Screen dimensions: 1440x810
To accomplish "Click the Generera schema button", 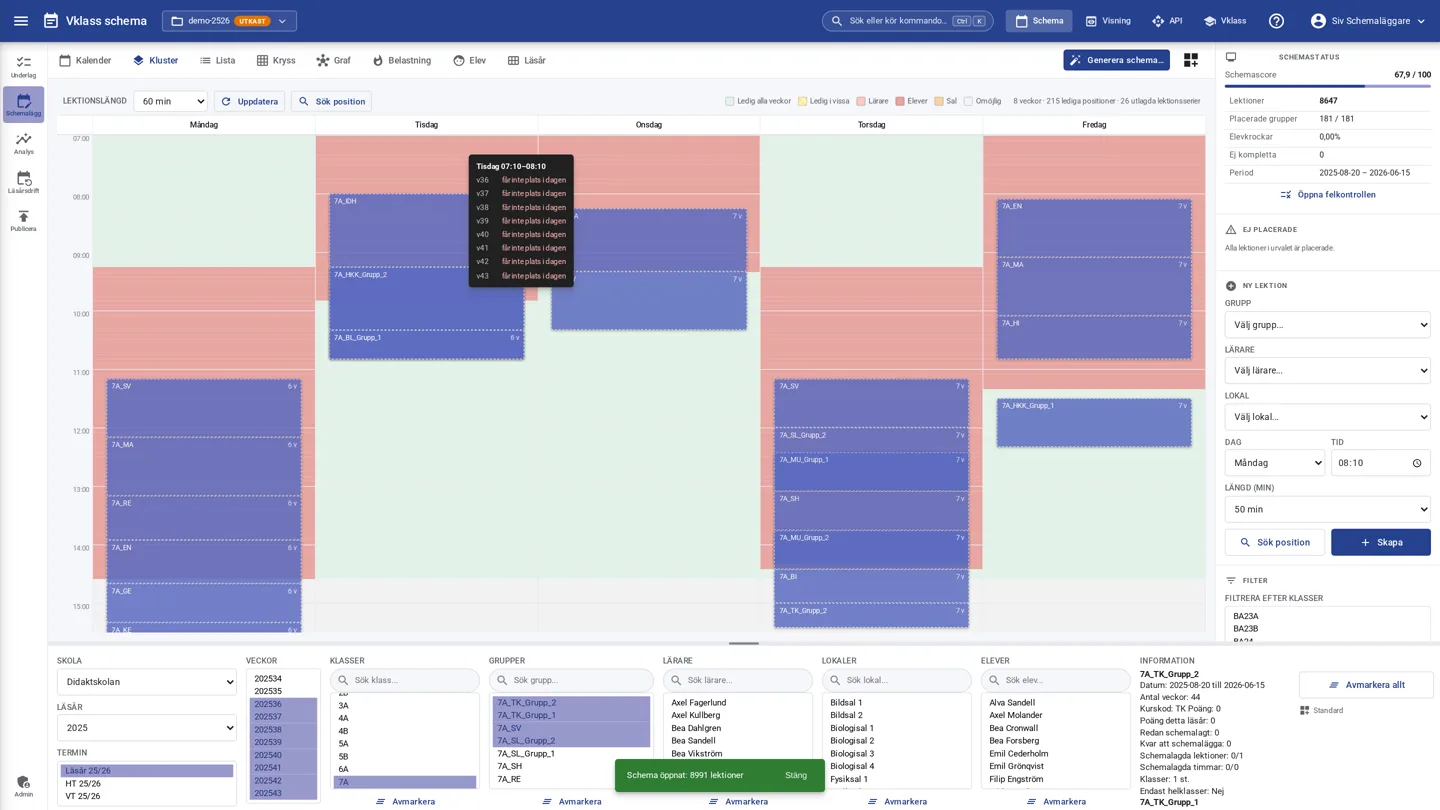I will pos(1116,60).
